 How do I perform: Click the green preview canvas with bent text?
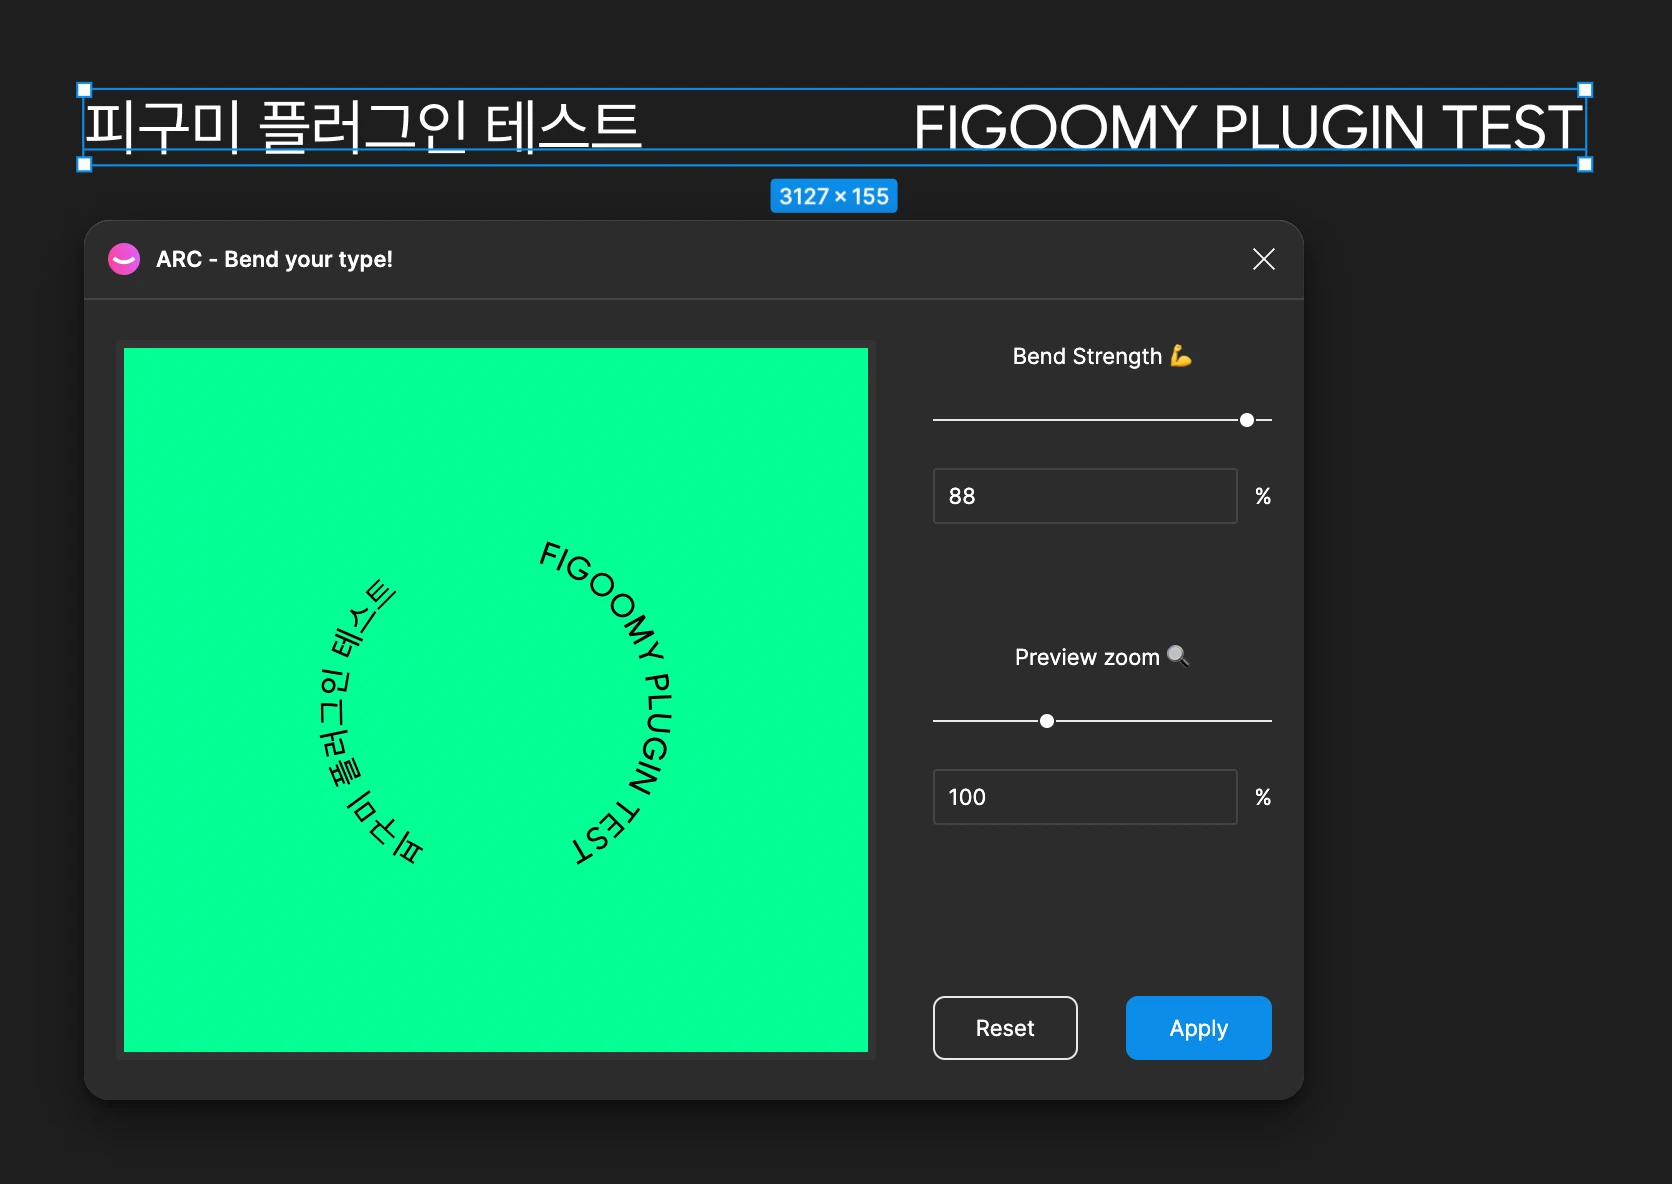point(496,700)
